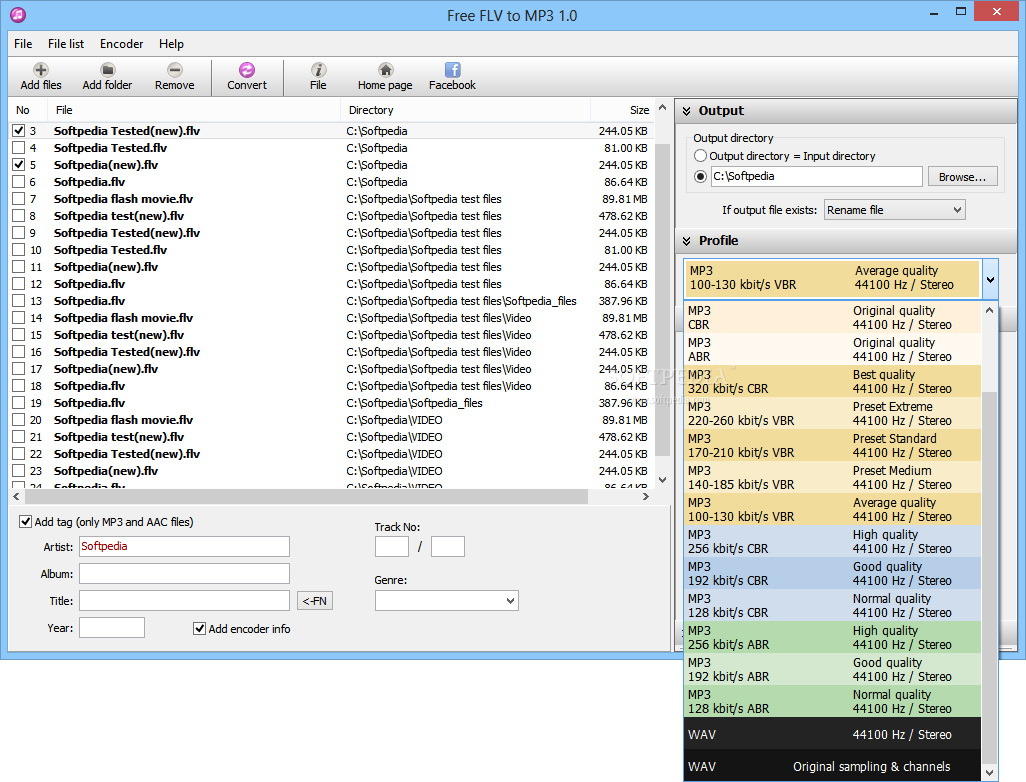Choose WAV Original sampling & channels profile
This screenshot has height=782, width=1026.
point(832,766)
